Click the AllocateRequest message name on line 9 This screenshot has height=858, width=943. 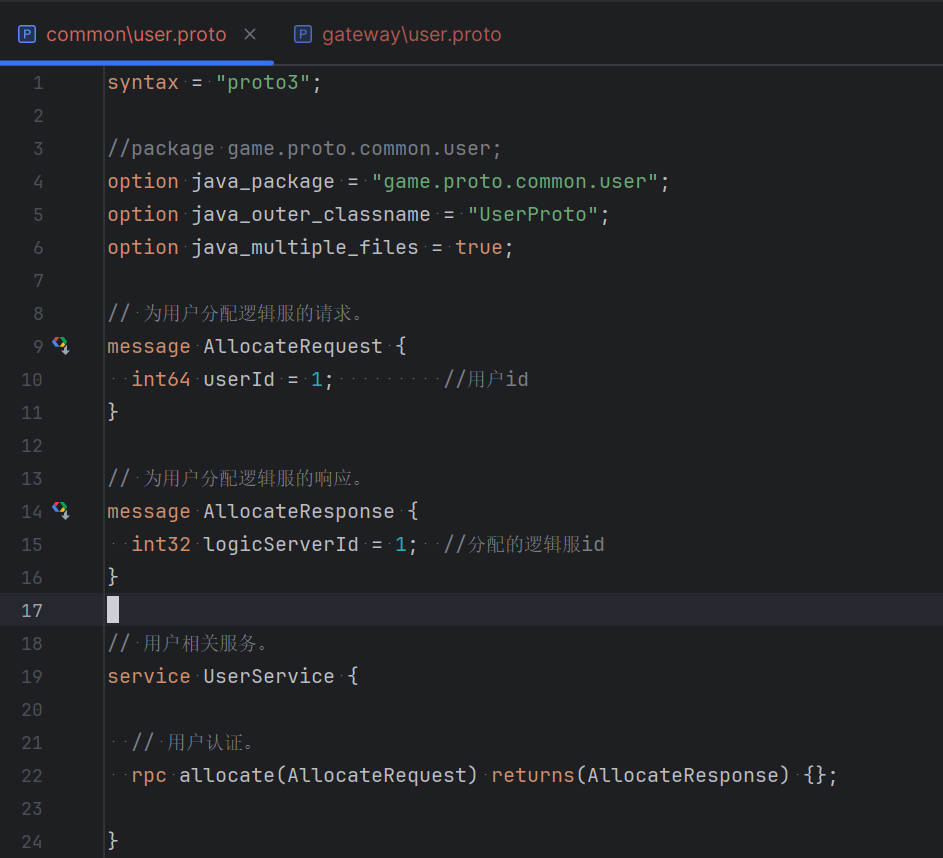[x=293, y=346]
